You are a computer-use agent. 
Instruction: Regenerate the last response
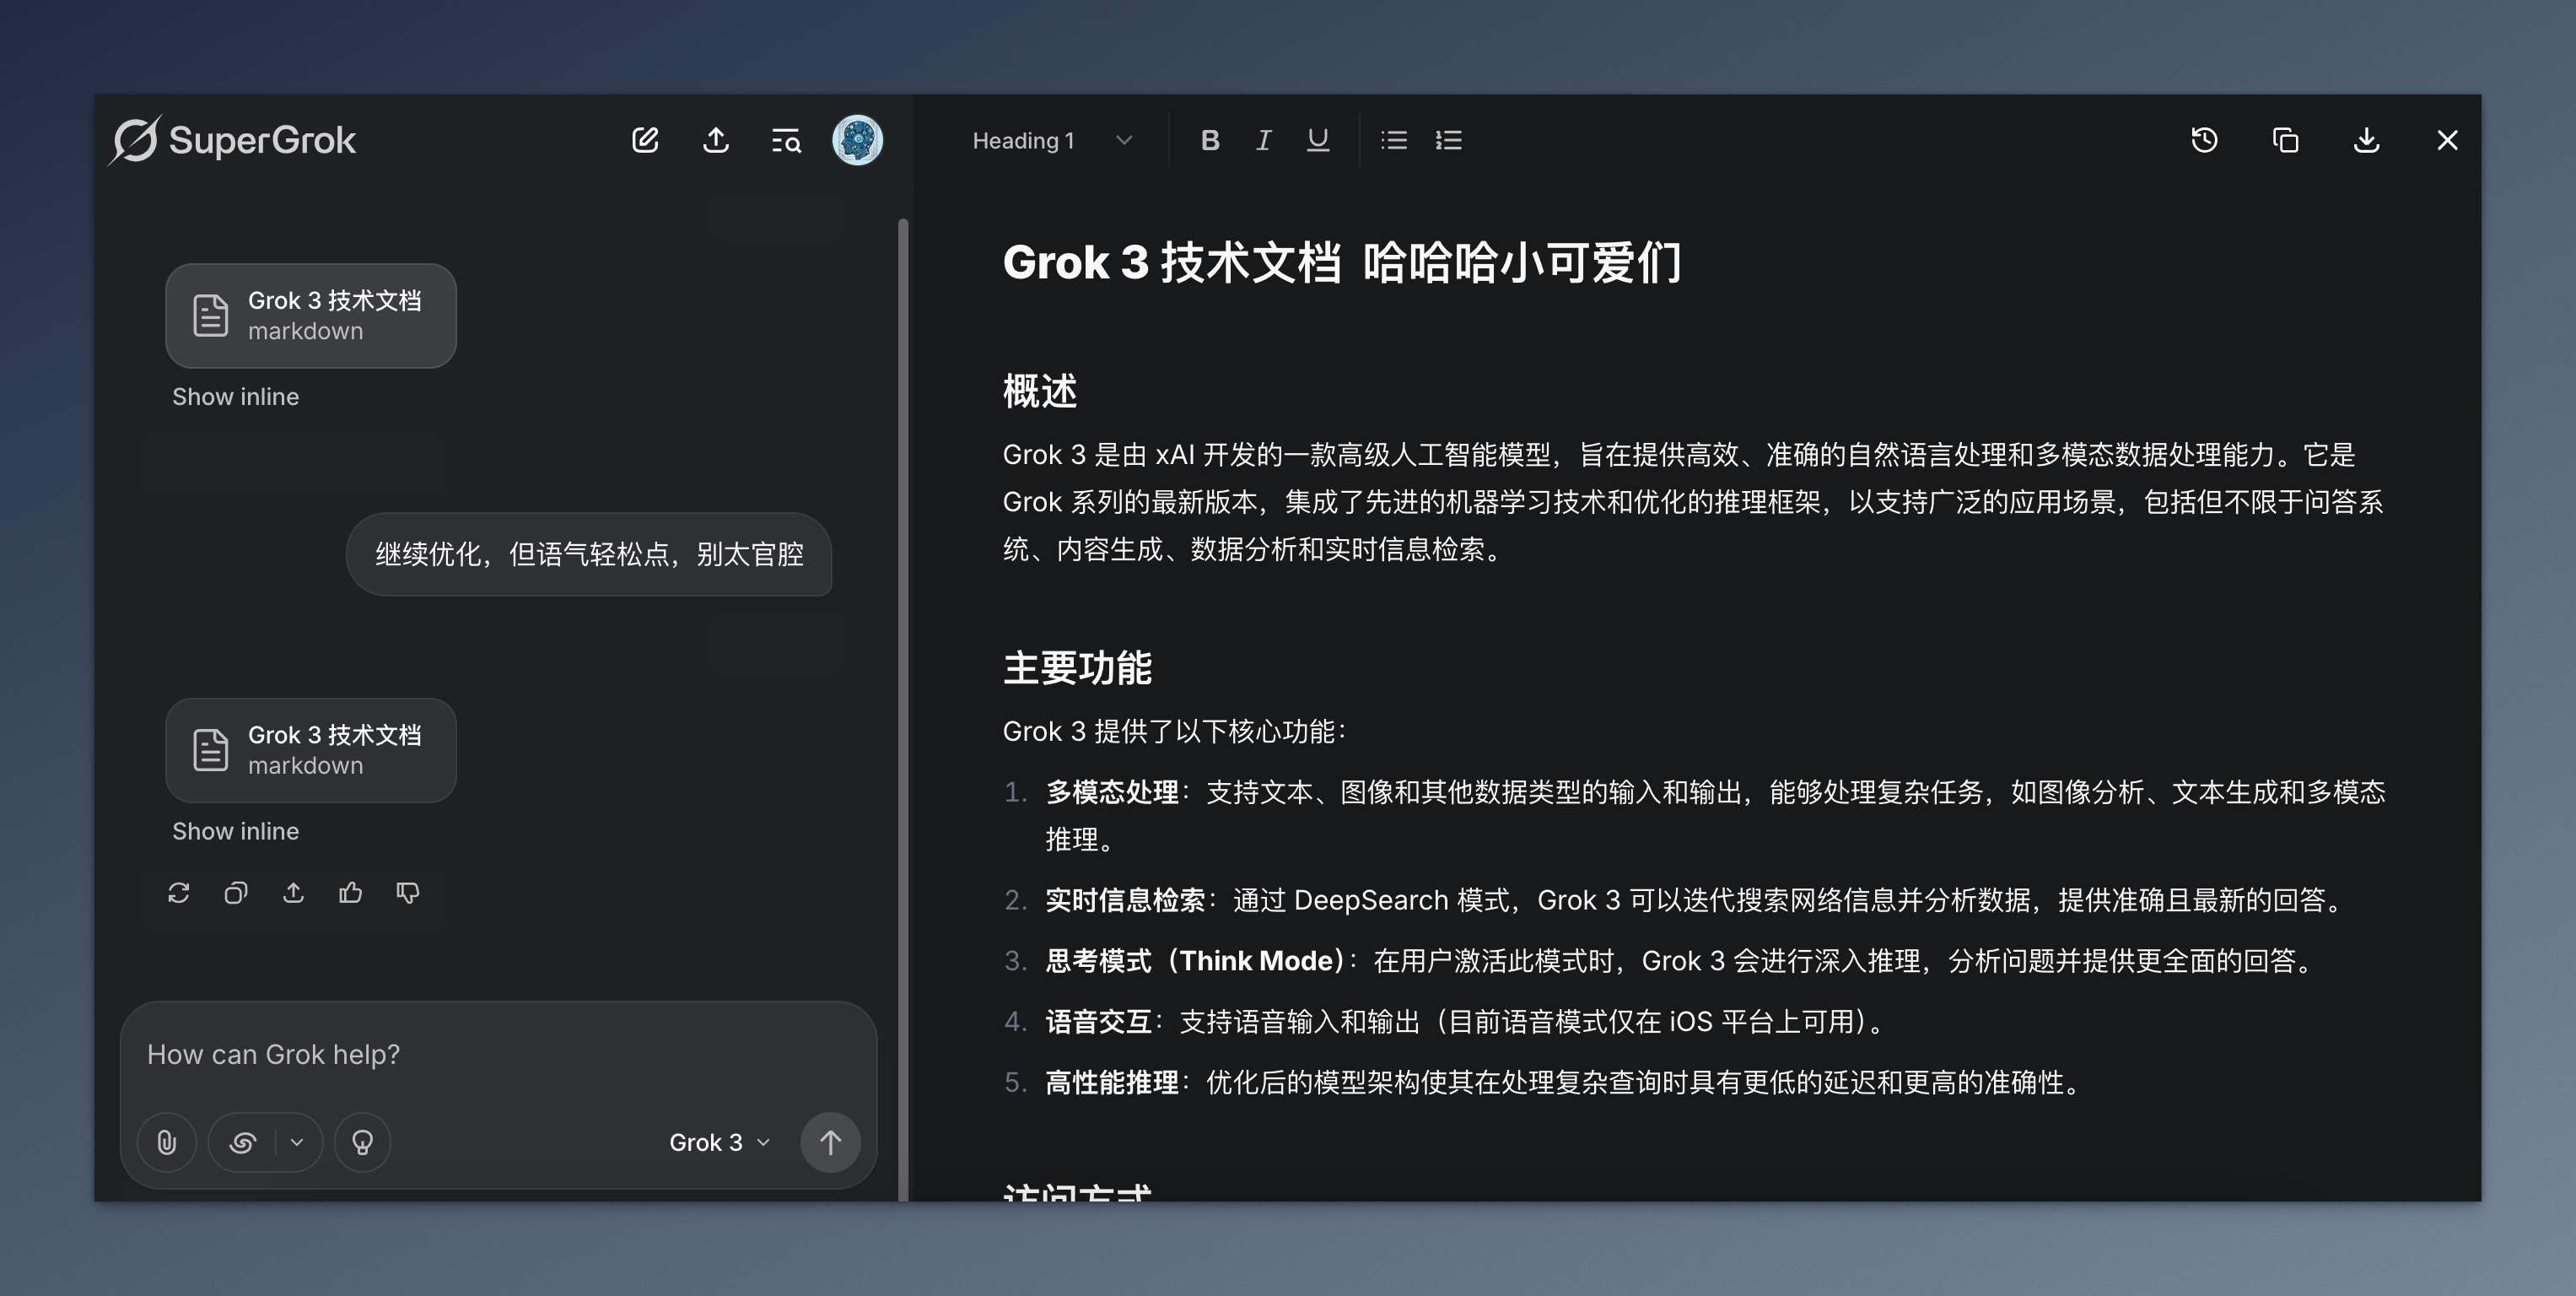[179, 893]
